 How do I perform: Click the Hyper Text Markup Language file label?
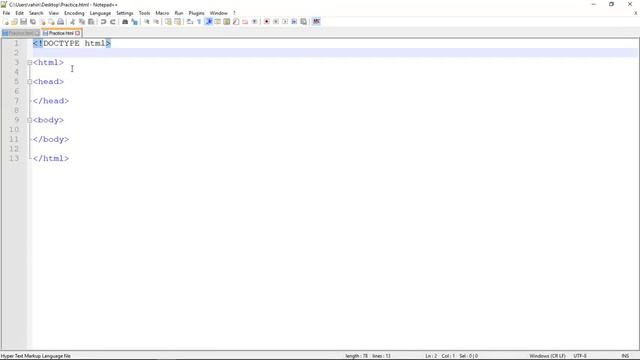tap(36, 356)
